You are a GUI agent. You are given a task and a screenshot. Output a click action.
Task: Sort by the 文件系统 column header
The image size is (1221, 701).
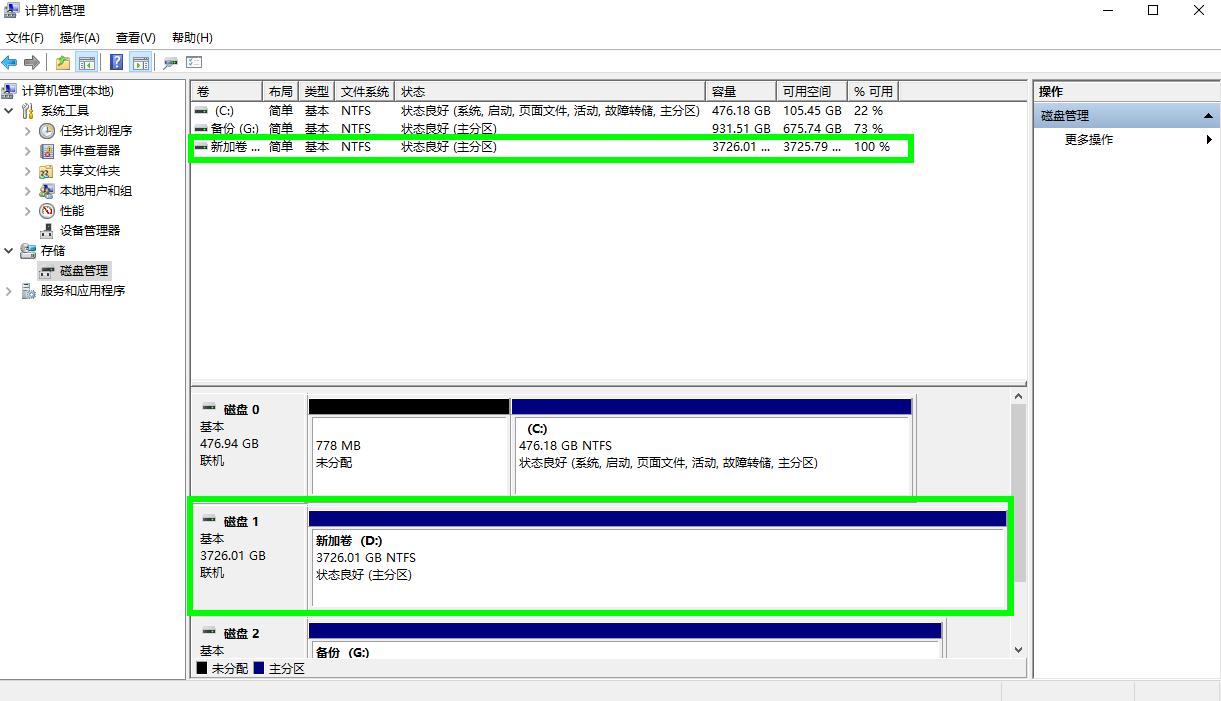click(x=365, y=91)
